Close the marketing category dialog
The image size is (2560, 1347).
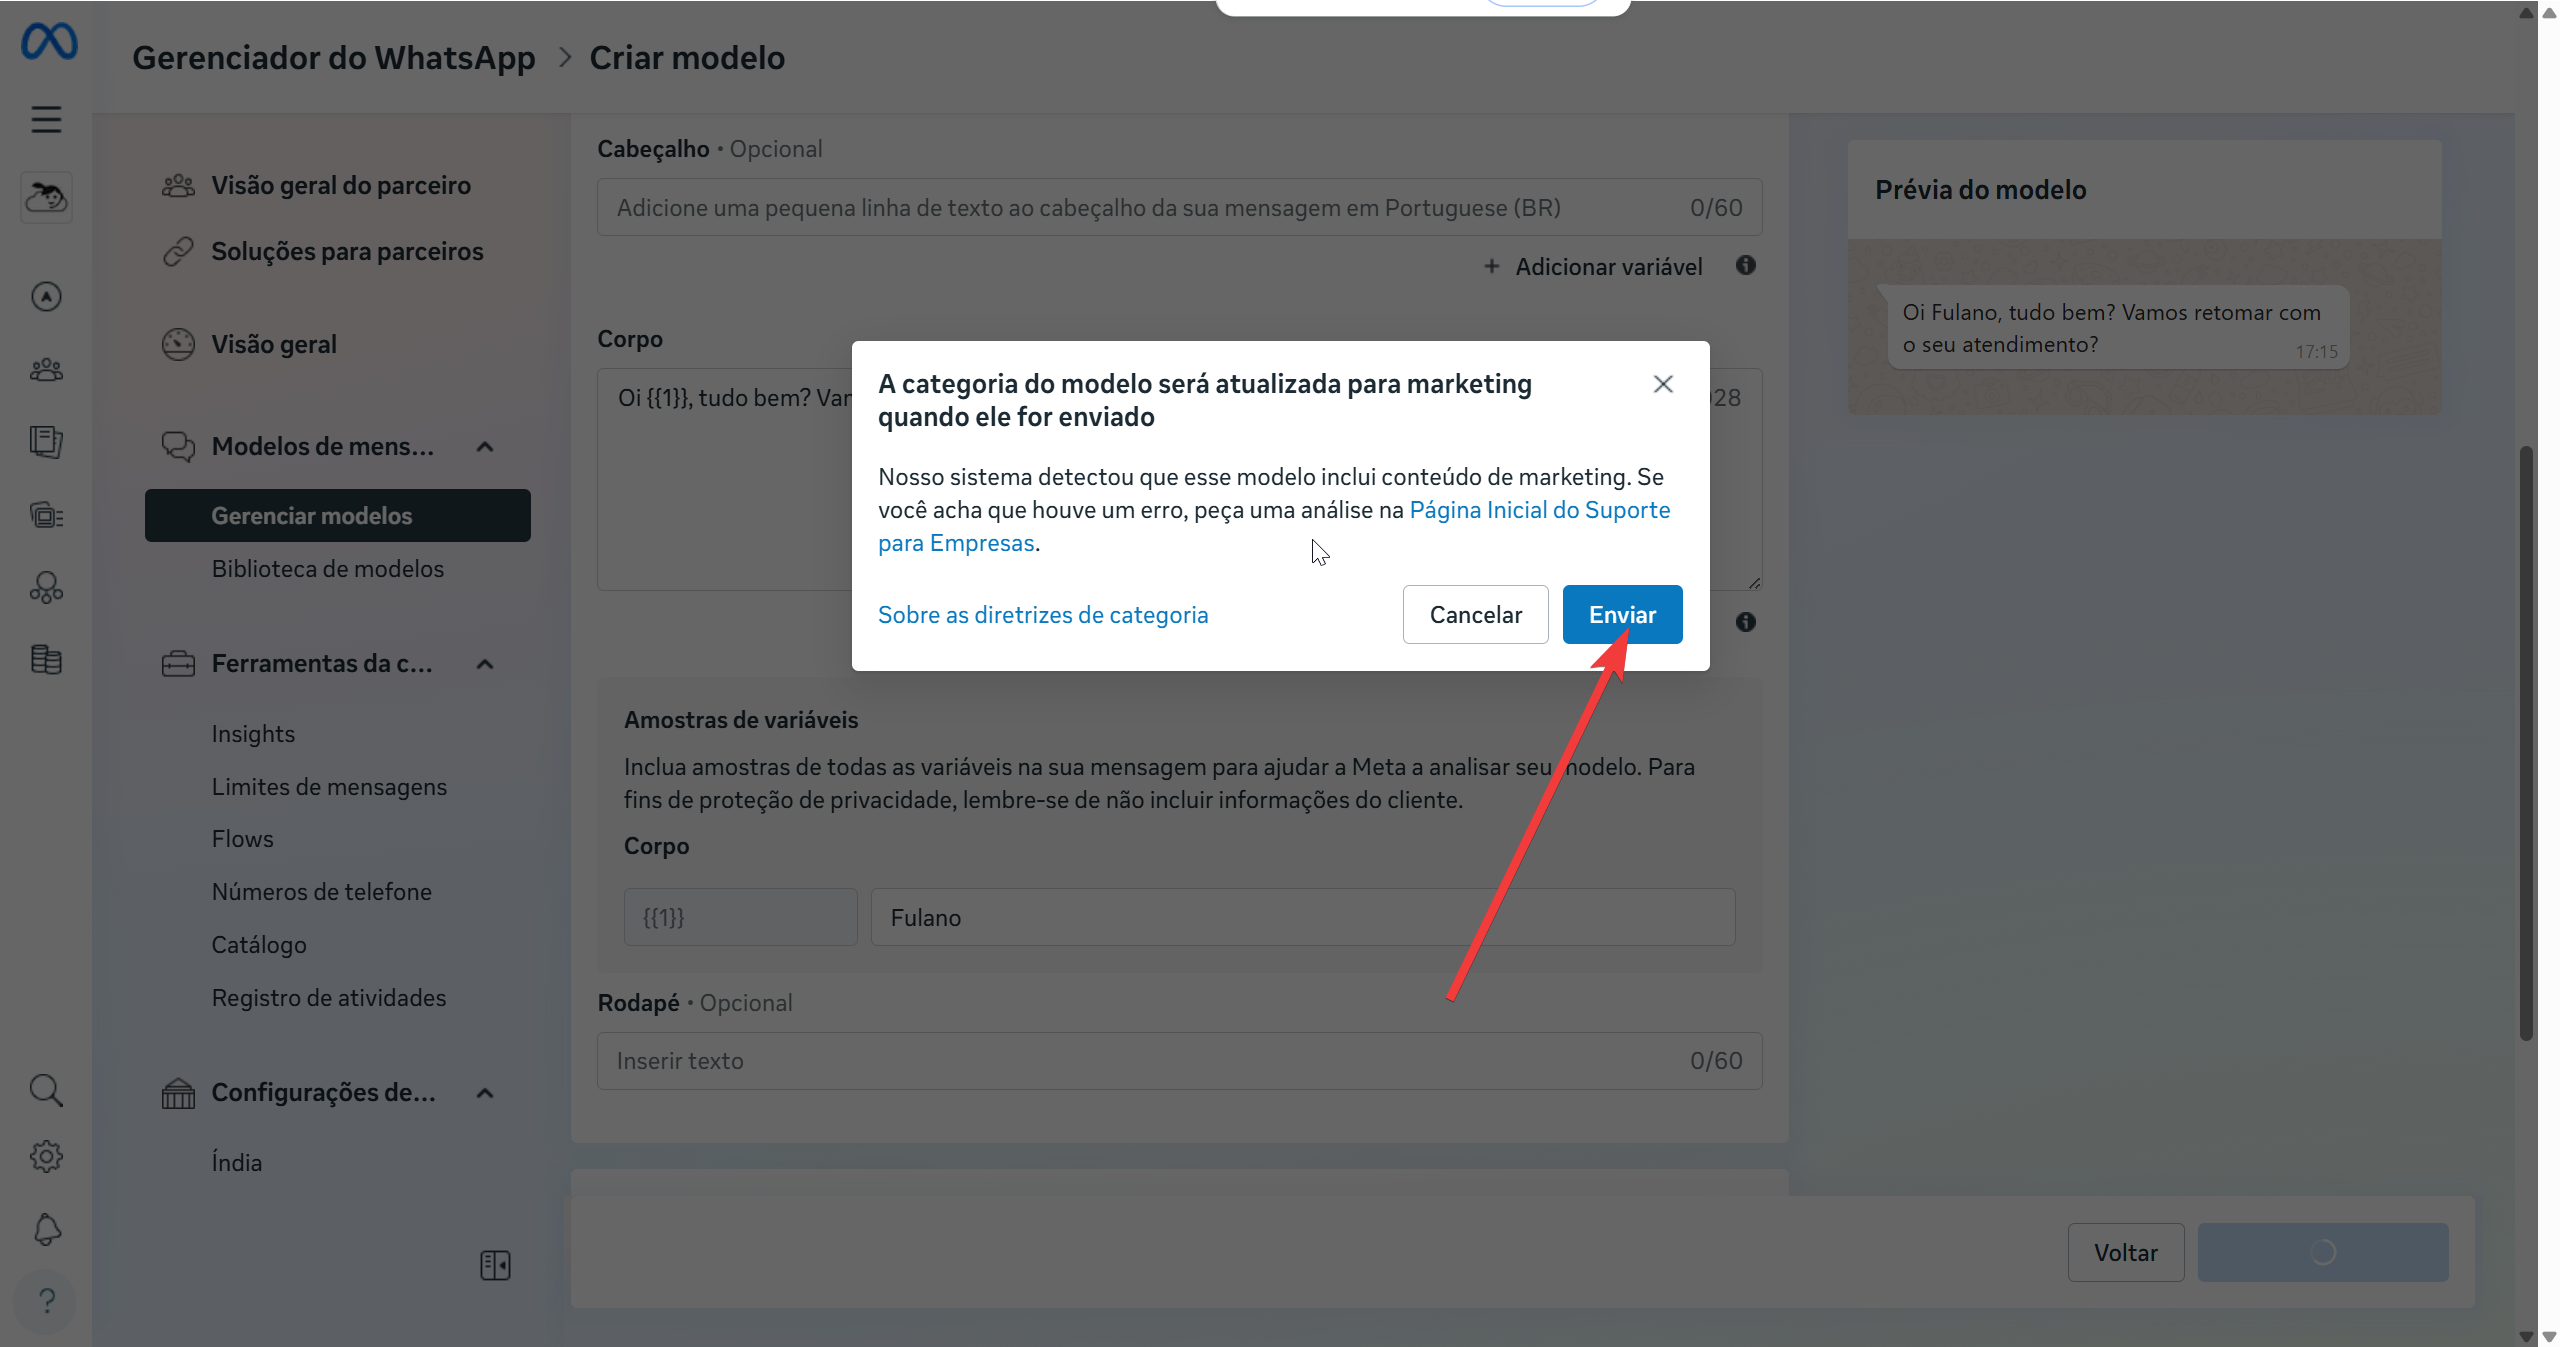pos(1663,384)
